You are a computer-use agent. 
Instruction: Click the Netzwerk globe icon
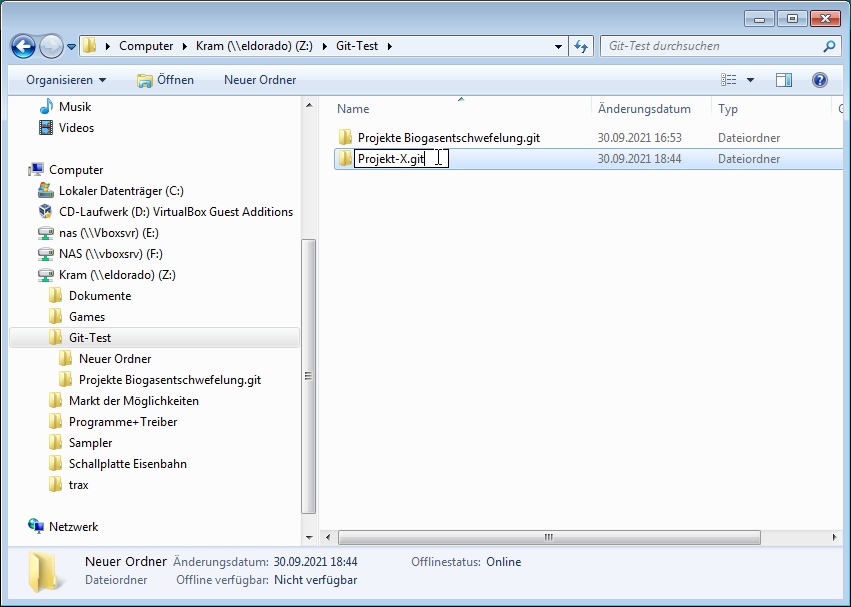(x=36, y=526)
